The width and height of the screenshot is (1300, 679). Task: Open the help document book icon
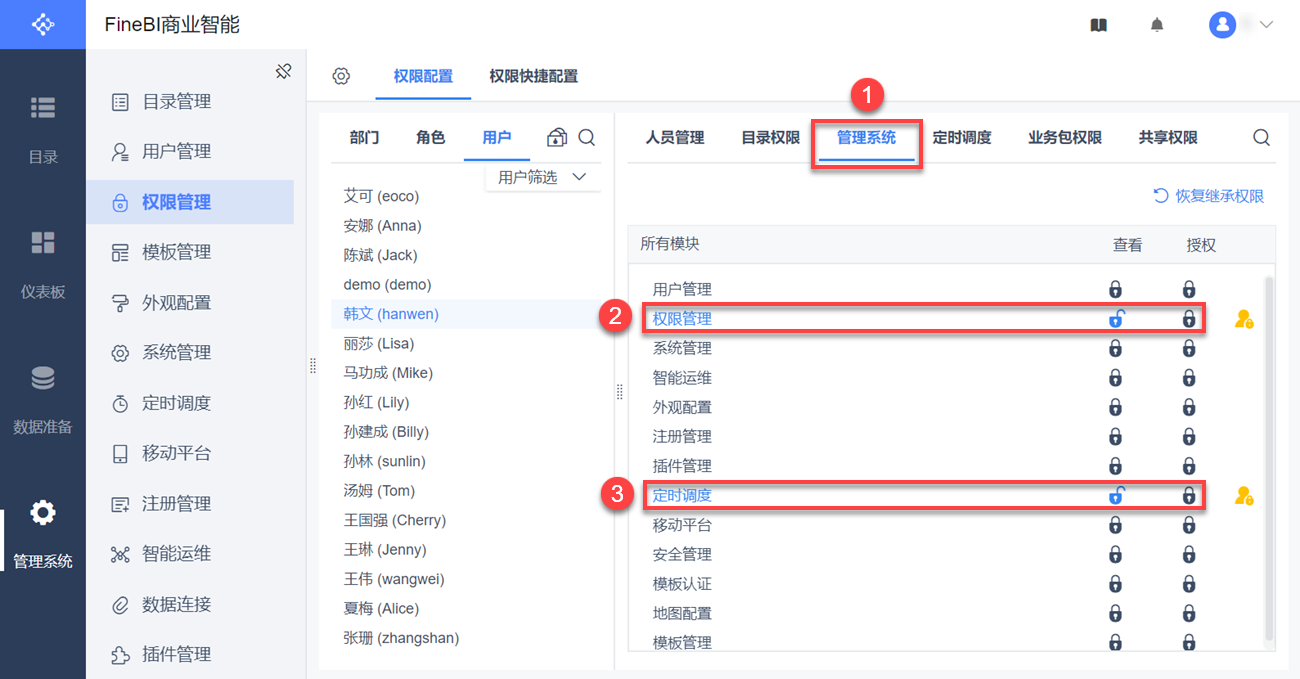pos(1098,25)
